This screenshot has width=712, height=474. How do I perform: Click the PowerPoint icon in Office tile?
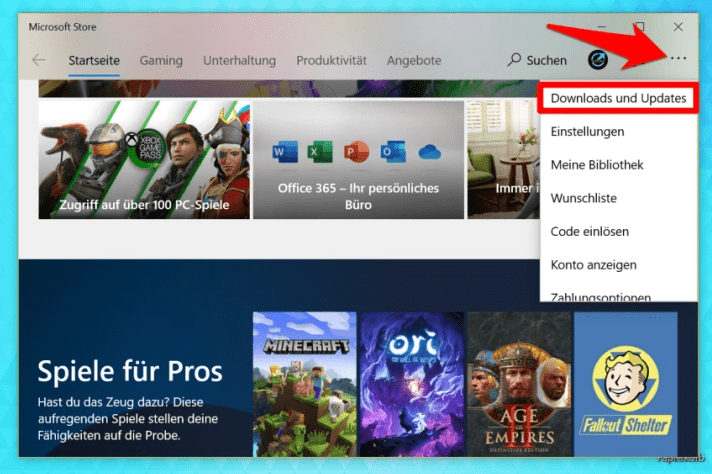pyautogui.click(x=356, y=152)
